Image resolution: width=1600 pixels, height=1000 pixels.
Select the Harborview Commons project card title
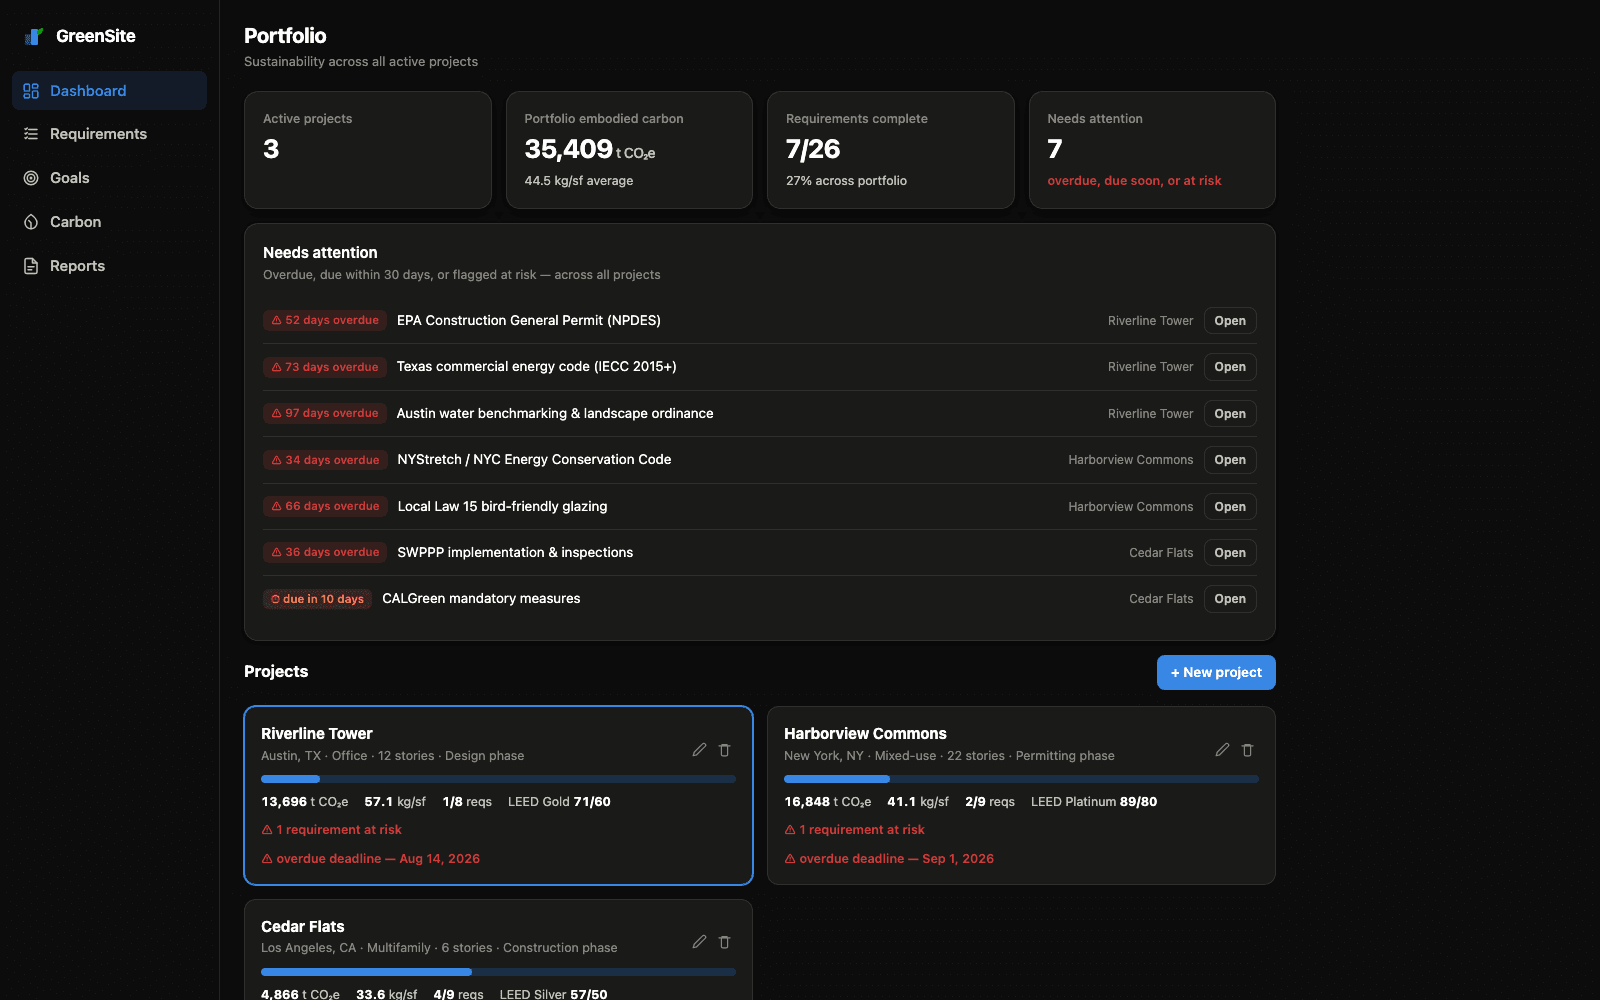tap(865, 734)
